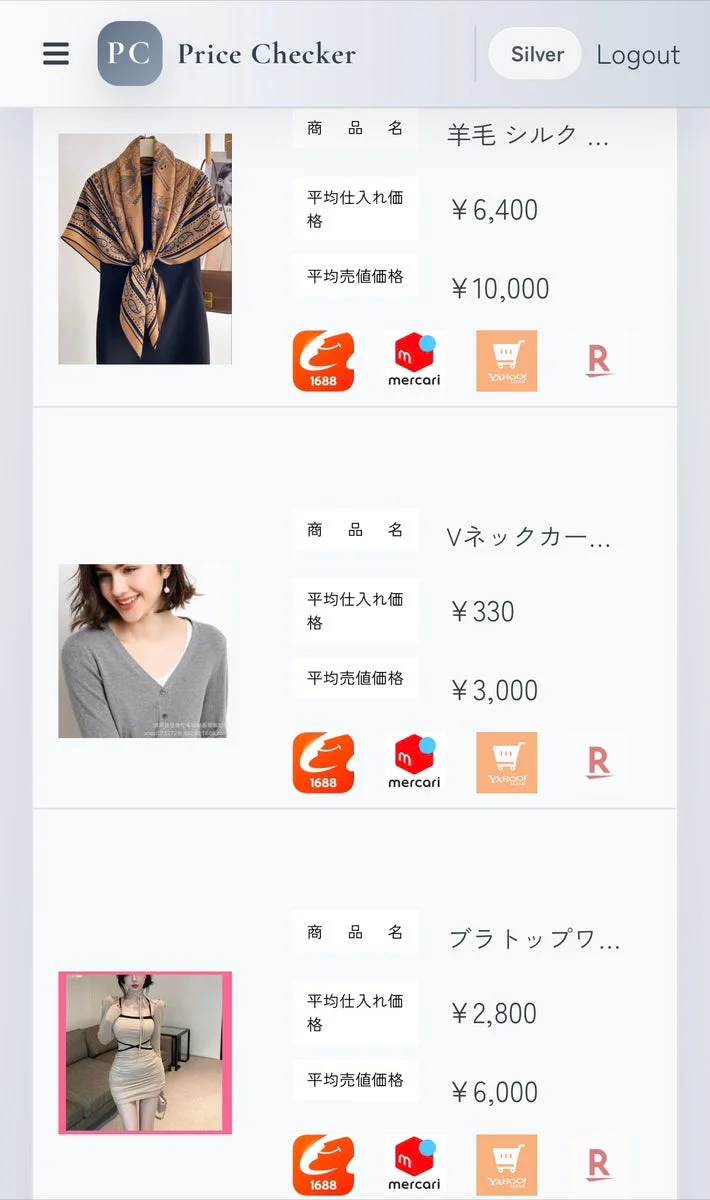Image resolution: width=710 pixels, height=1200 pixels.
Task: View Rakuten results for the wool silk scarf
Action: pos(597,361)
